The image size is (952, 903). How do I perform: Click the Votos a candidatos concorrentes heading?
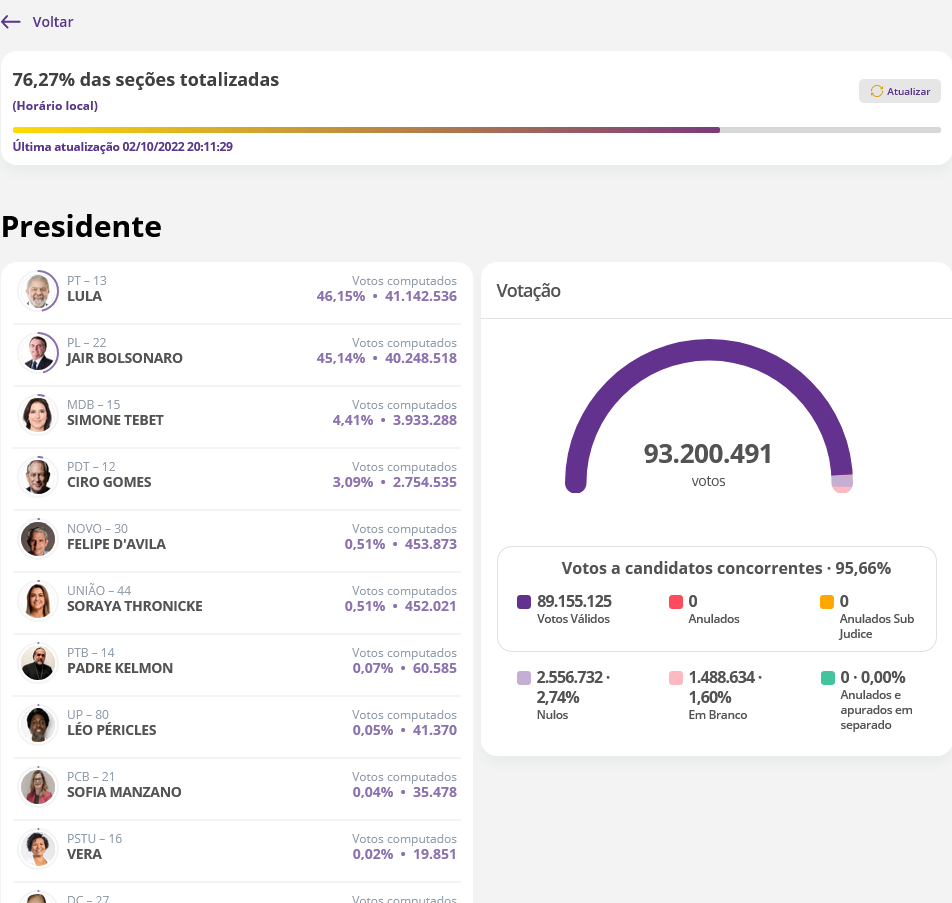click(726, 568)
